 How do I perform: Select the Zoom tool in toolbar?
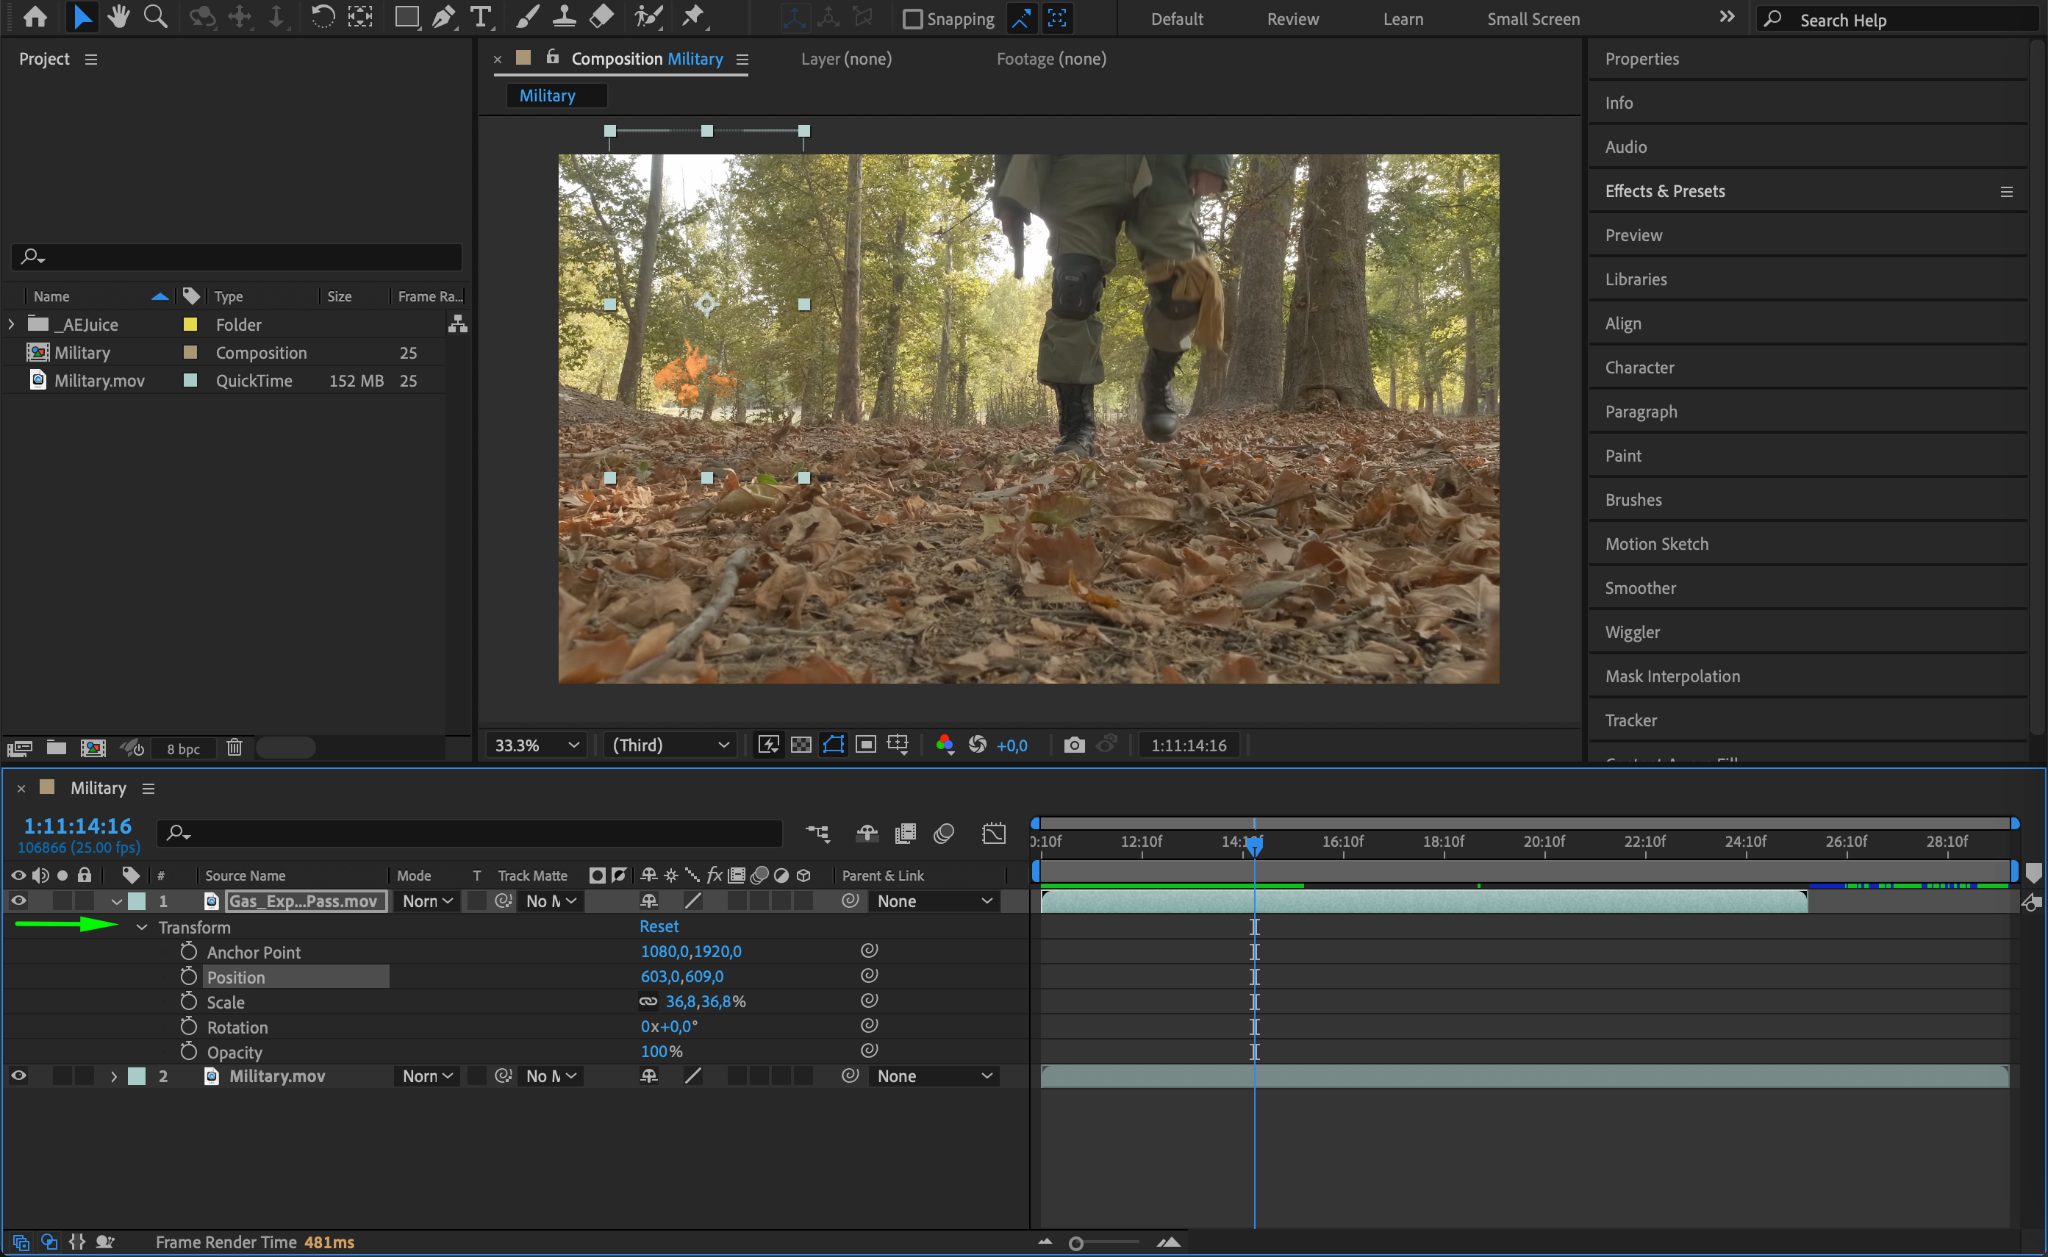(155, 17)
